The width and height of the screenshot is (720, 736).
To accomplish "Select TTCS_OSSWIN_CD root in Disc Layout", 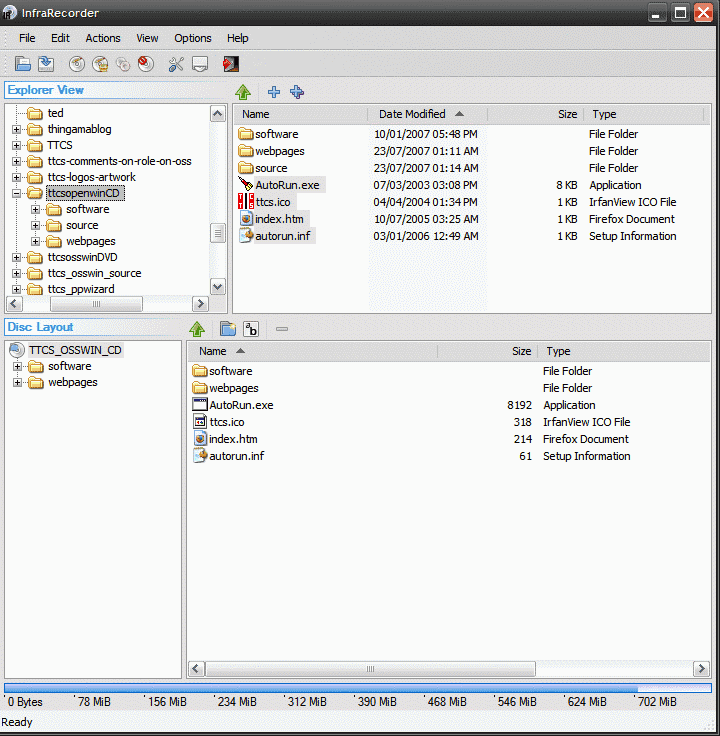I will click(75, 350).
